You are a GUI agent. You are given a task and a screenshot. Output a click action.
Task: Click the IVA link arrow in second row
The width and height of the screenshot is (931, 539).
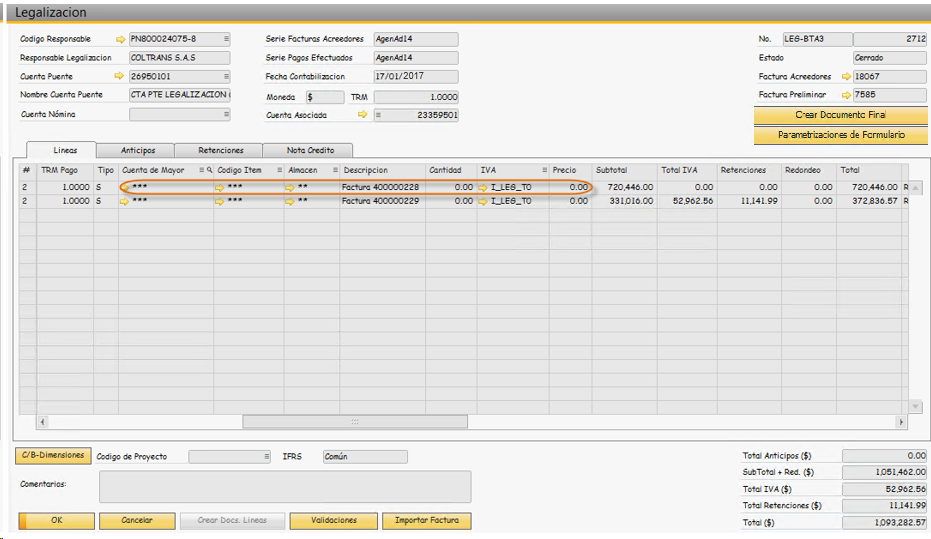[483, 201]
